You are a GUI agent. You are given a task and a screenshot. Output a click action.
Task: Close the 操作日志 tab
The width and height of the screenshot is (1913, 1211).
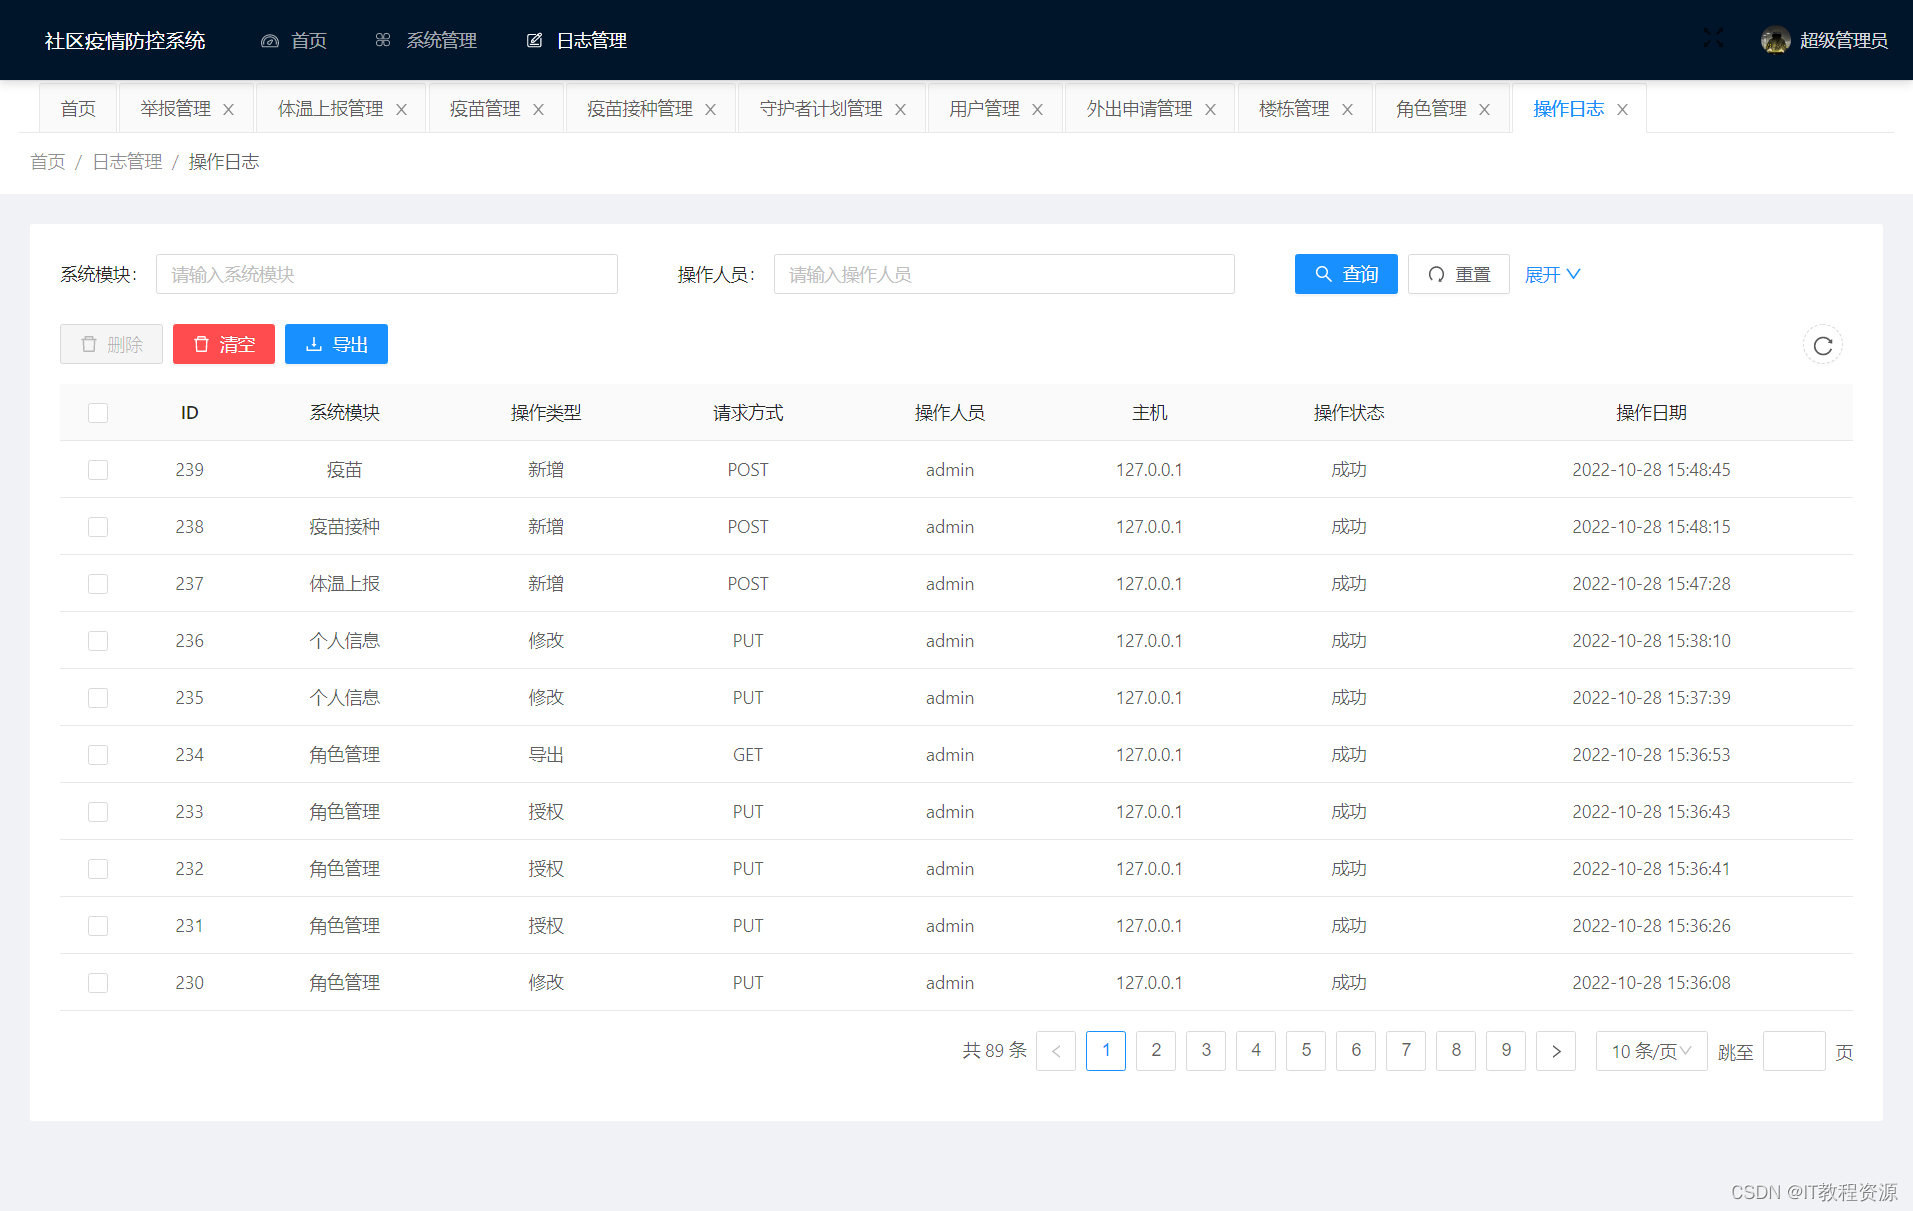pyautogui.click(x=1622, y=109)
